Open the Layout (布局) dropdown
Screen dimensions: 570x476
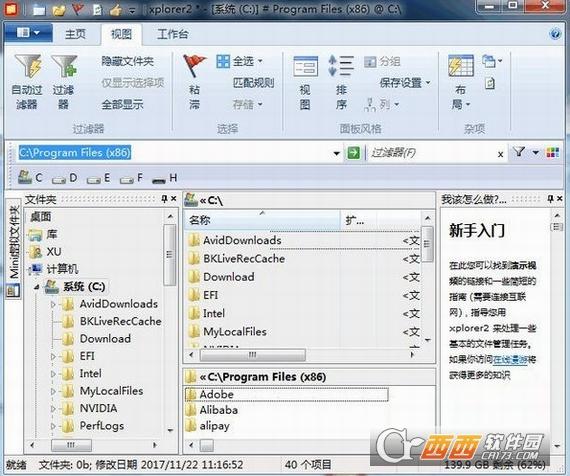coord(468,105)
